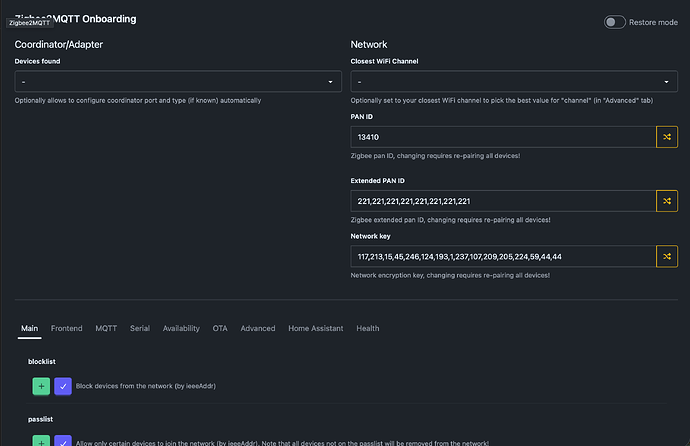690x446 pixels.
Task: Generate a random Network key
Action: 667,256
